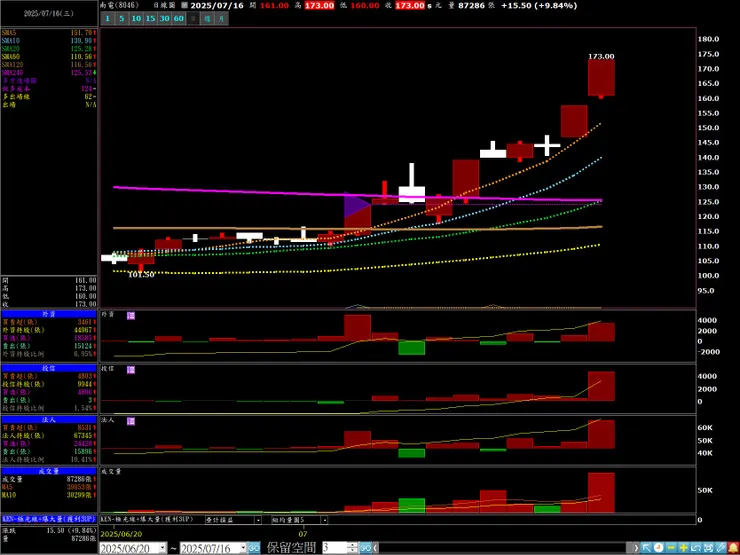Select the 10-minute timeframe button
The width and height of the screenshot is (740, 555).
click(136, 18)
